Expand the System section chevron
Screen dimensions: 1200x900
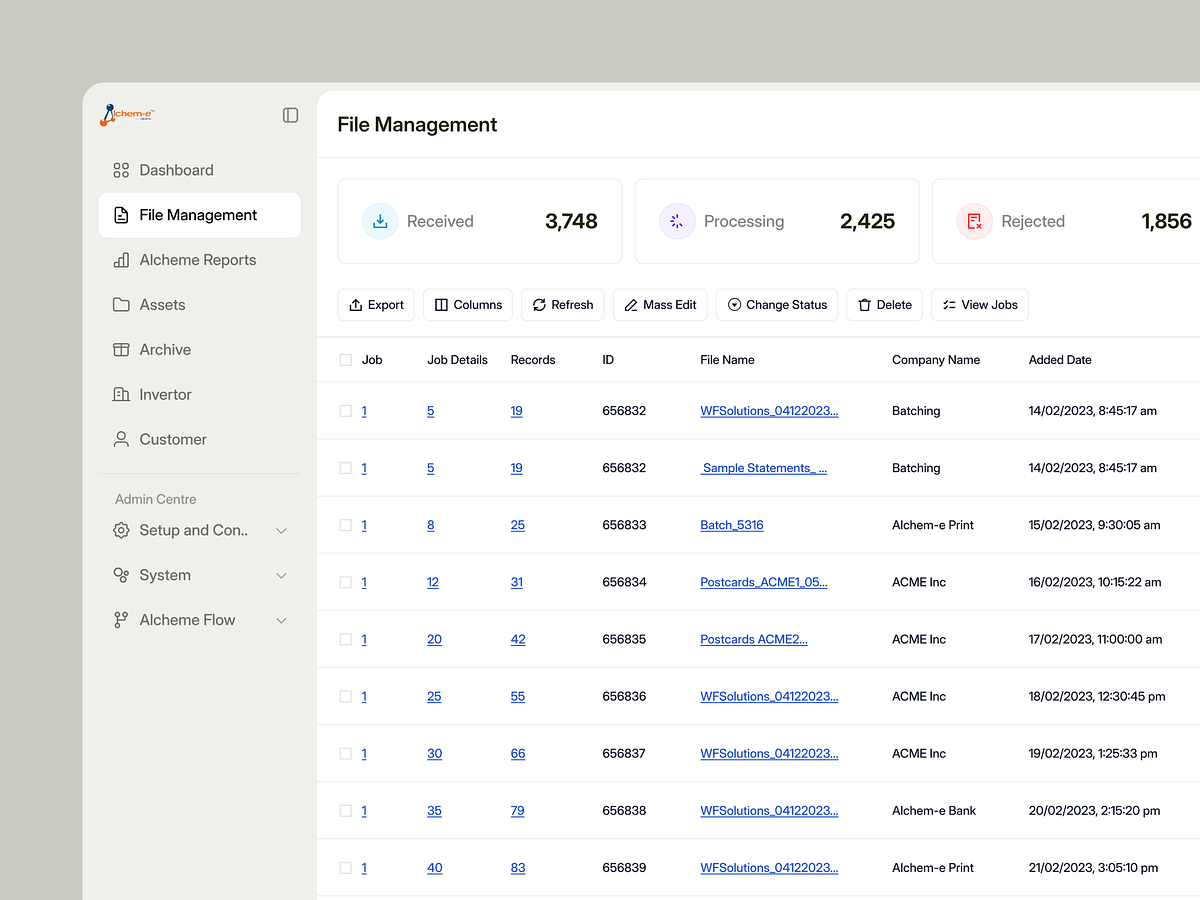281,576
